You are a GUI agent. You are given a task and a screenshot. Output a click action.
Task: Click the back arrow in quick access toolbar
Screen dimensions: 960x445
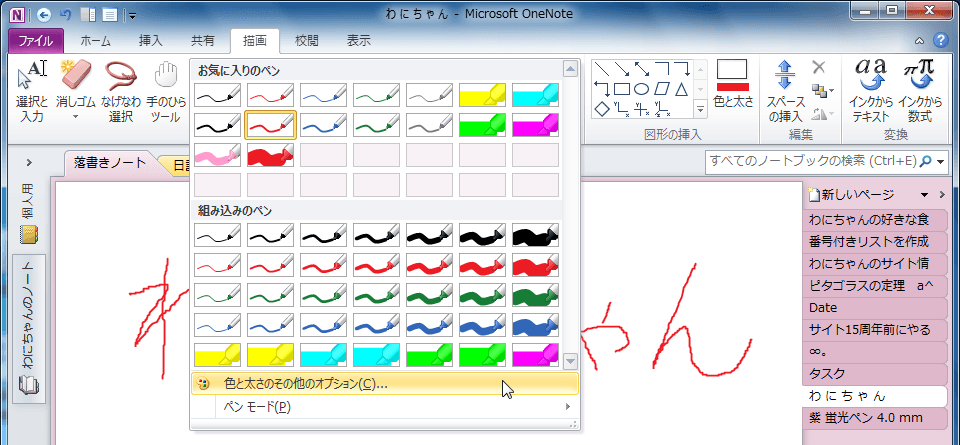tap(44, 15)
